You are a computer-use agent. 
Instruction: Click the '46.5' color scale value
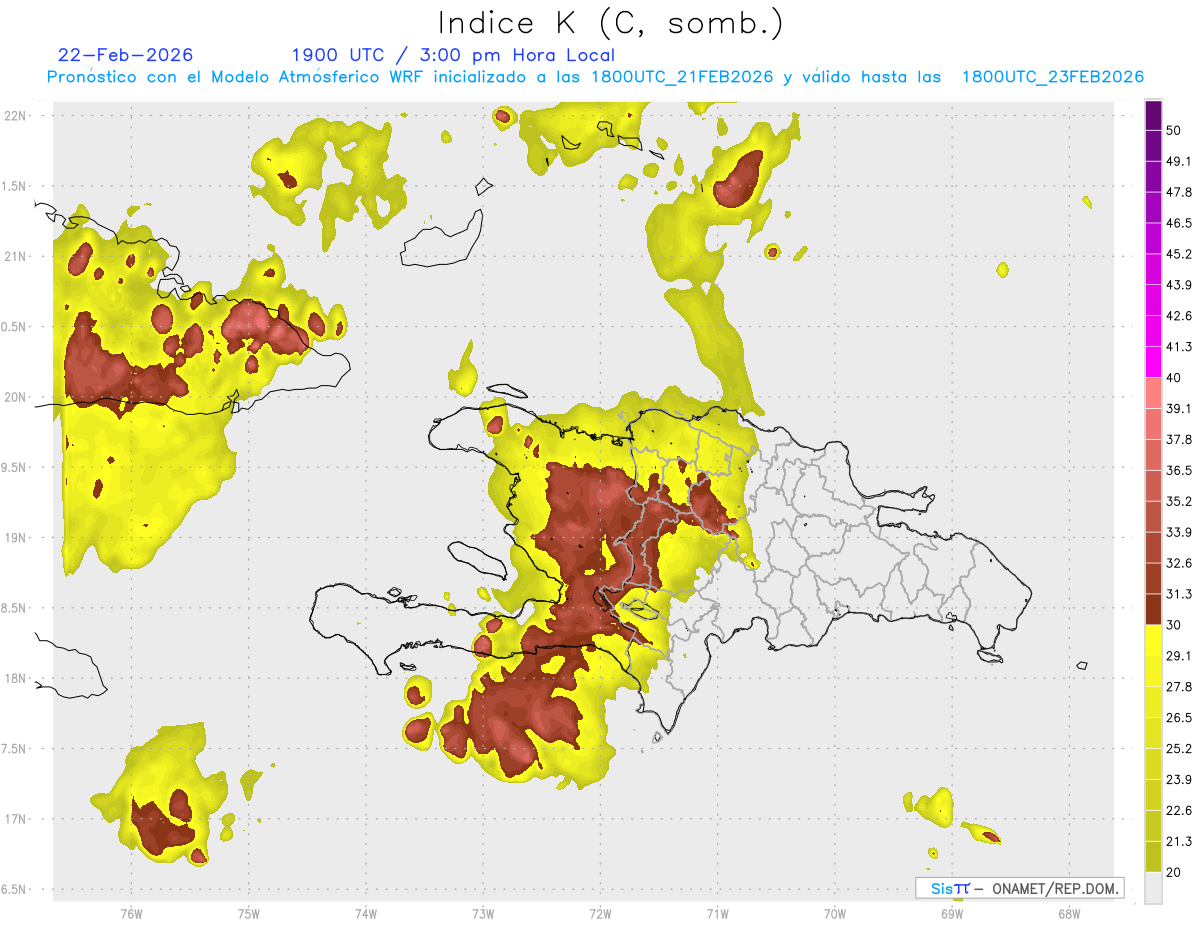[x=1179, y=223]
